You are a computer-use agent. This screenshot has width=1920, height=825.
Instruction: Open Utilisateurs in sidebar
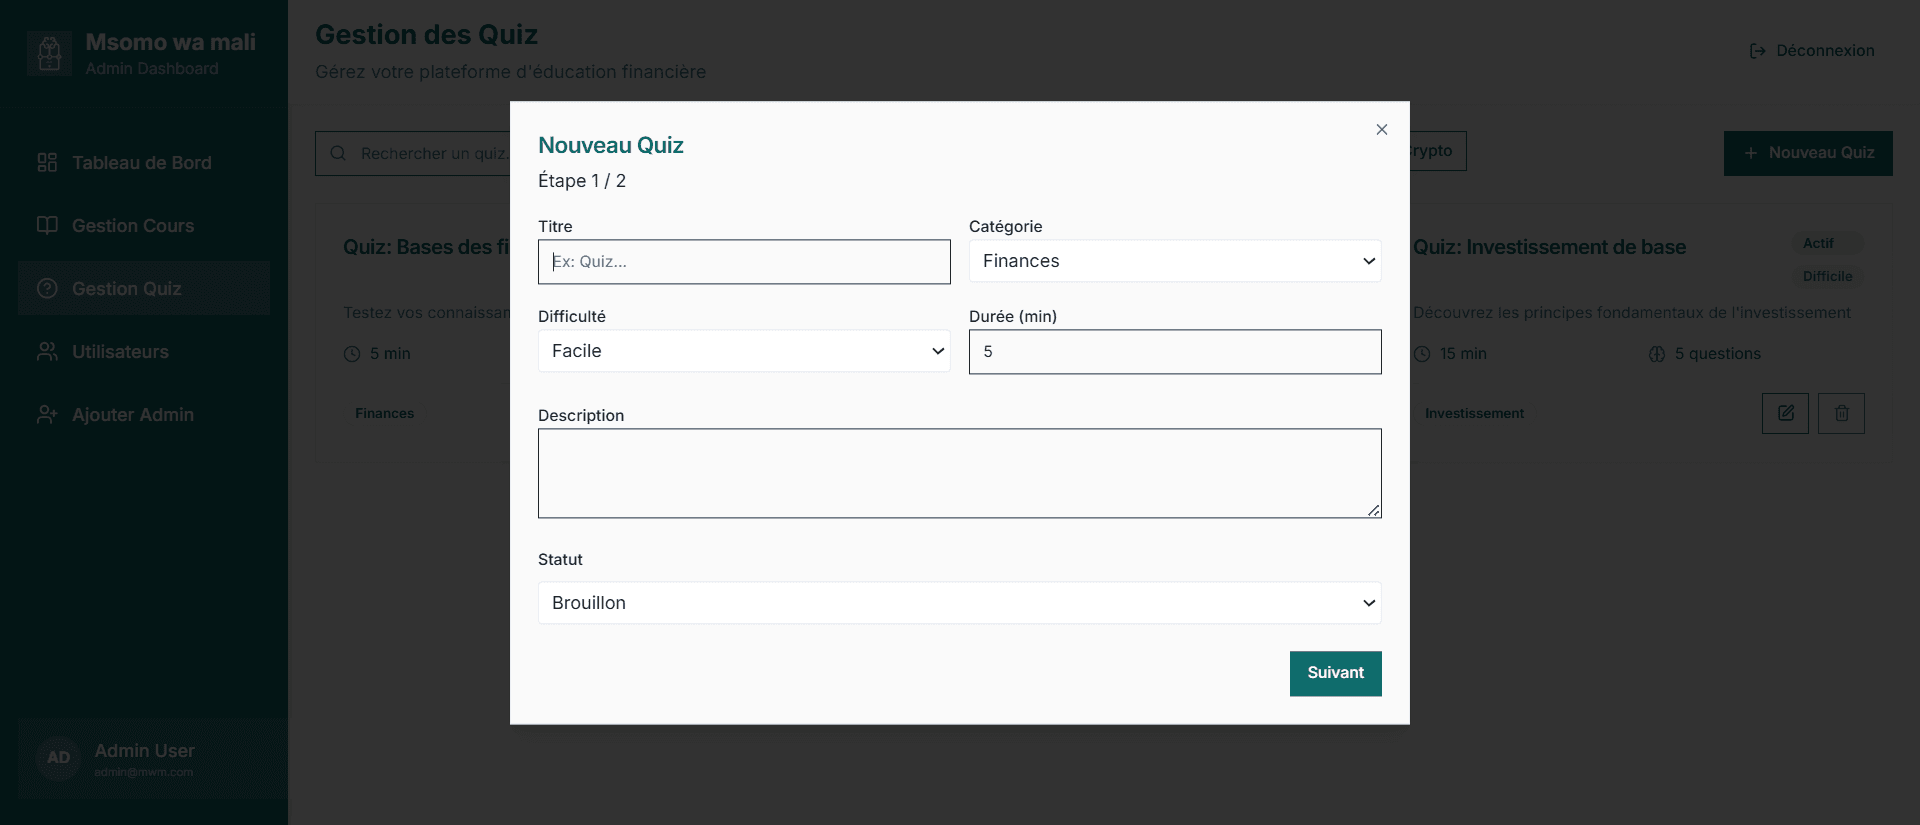[x=144, y=352]
